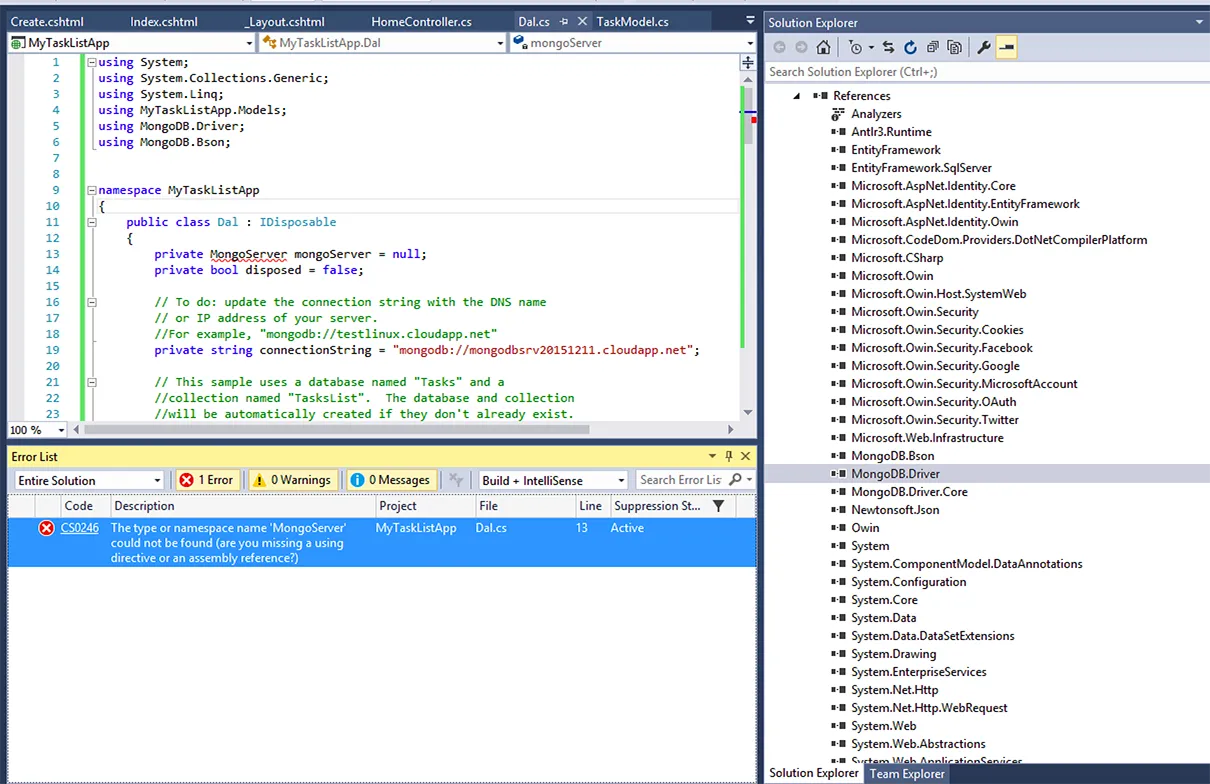
Task: Switch to the Team Explorer tab
Action: click(907, 773)
